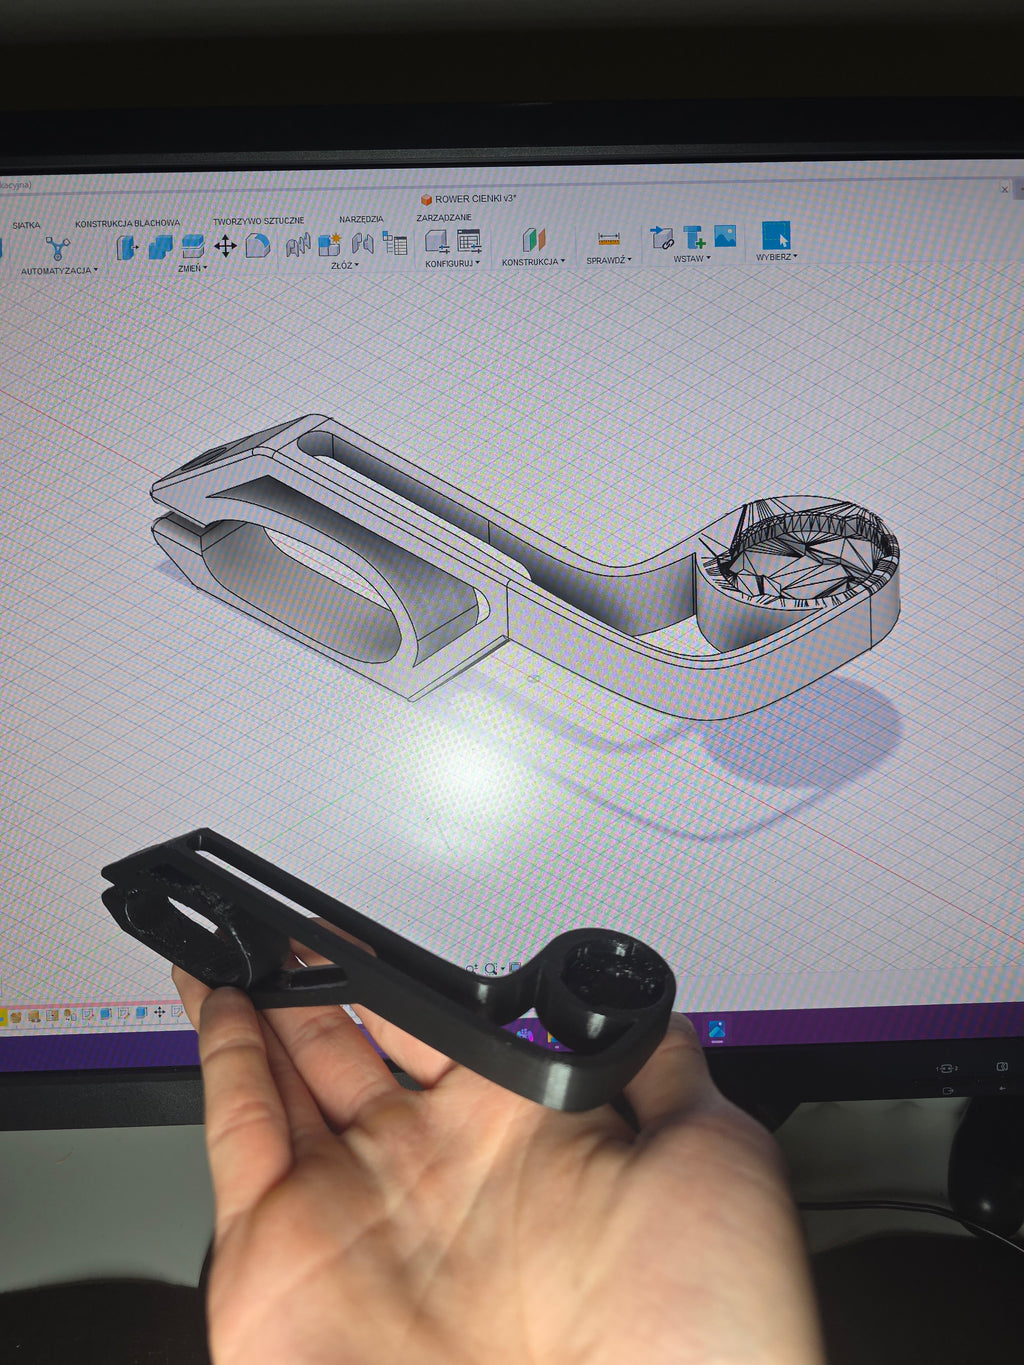Click the Configure model icon with sliders
This screenshot has width=1024, height=1365.
click(436, 241)
